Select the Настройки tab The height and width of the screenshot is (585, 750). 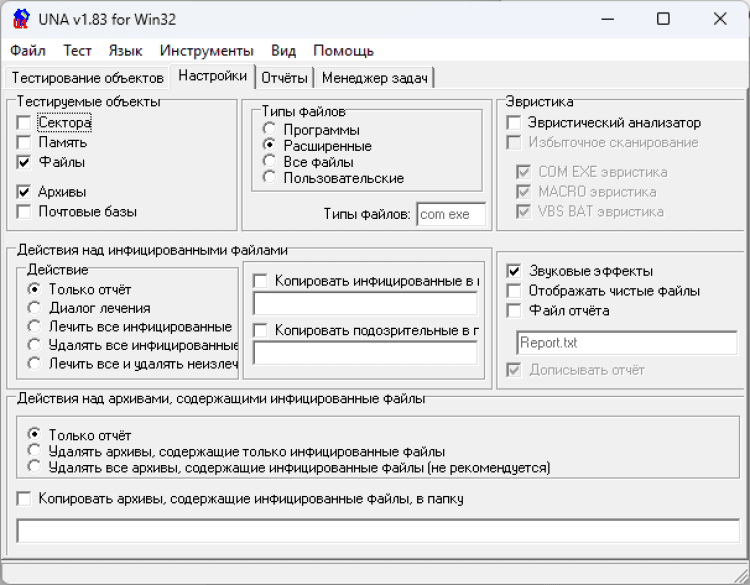(212, 76)
